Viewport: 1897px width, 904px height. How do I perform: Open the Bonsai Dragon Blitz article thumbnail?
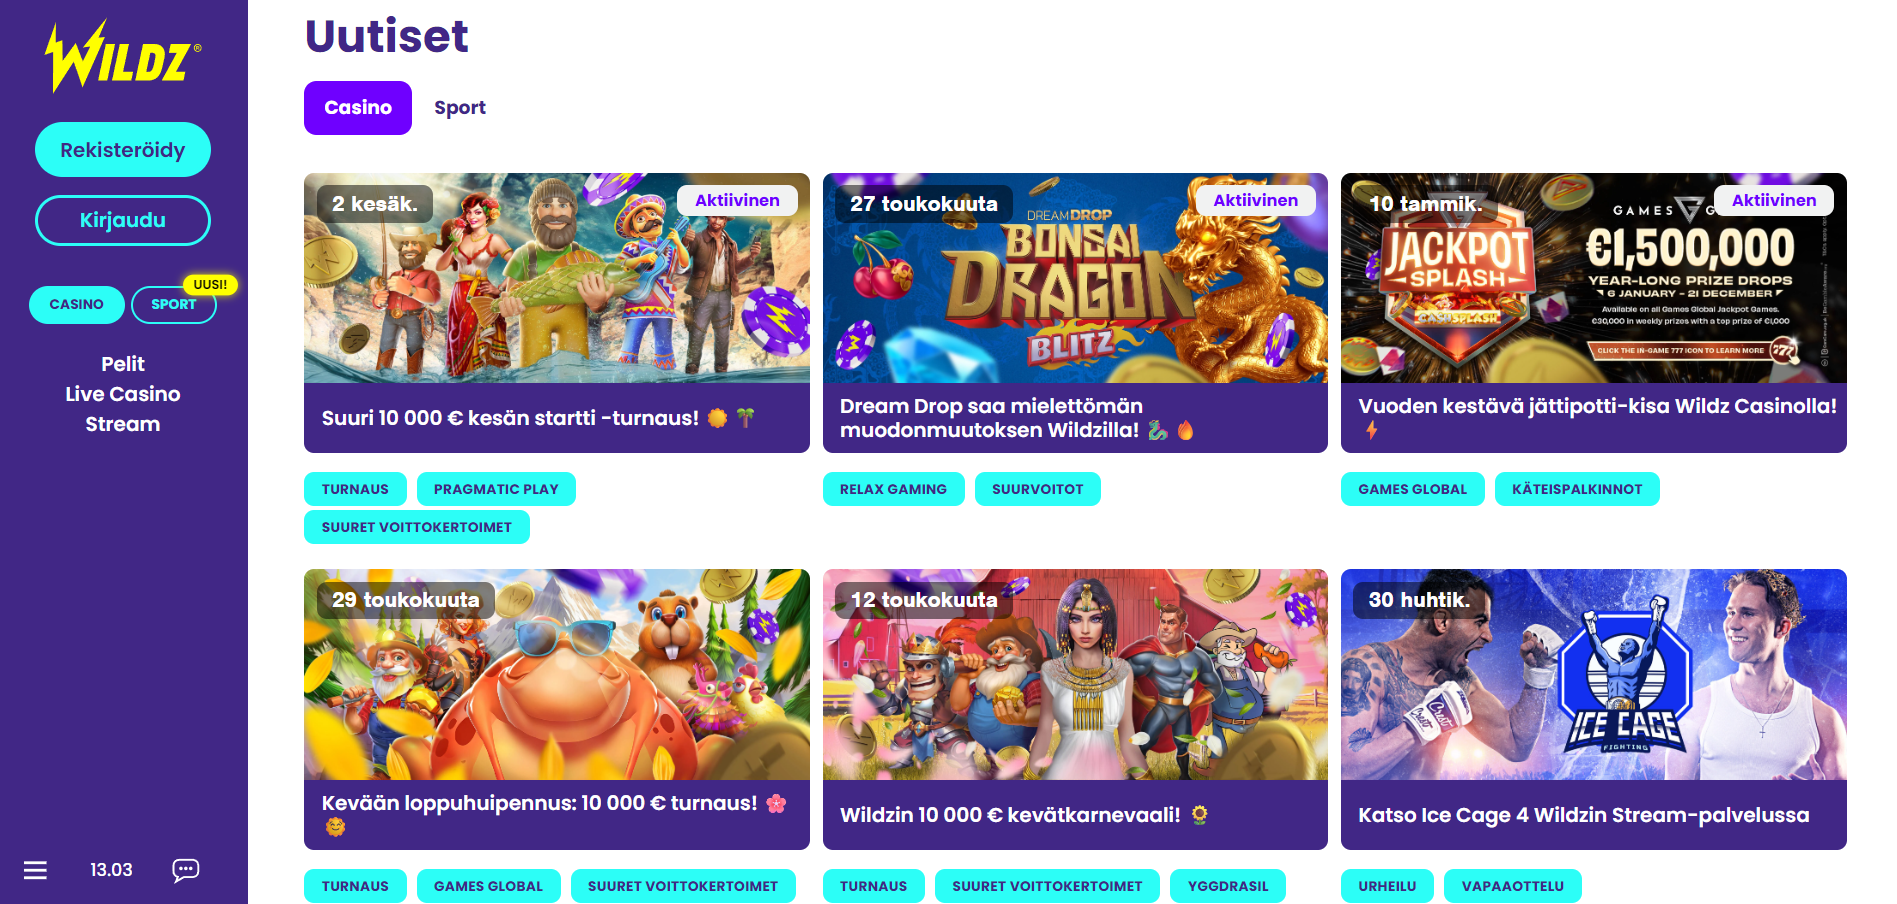(1075, 278)
